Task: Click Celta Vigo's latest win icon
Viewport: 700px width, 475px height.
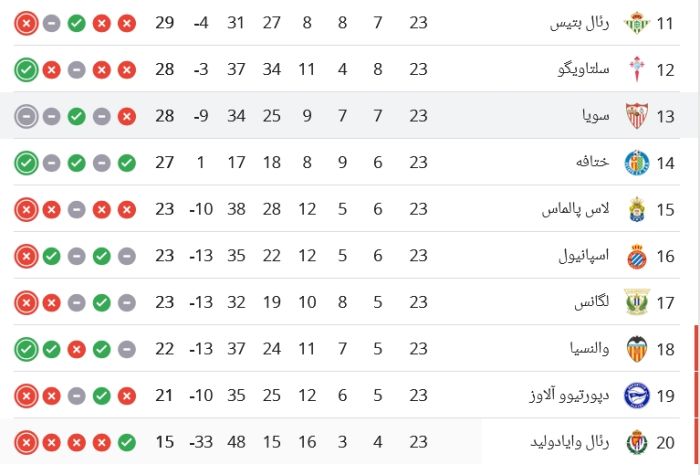Action: 26,70
